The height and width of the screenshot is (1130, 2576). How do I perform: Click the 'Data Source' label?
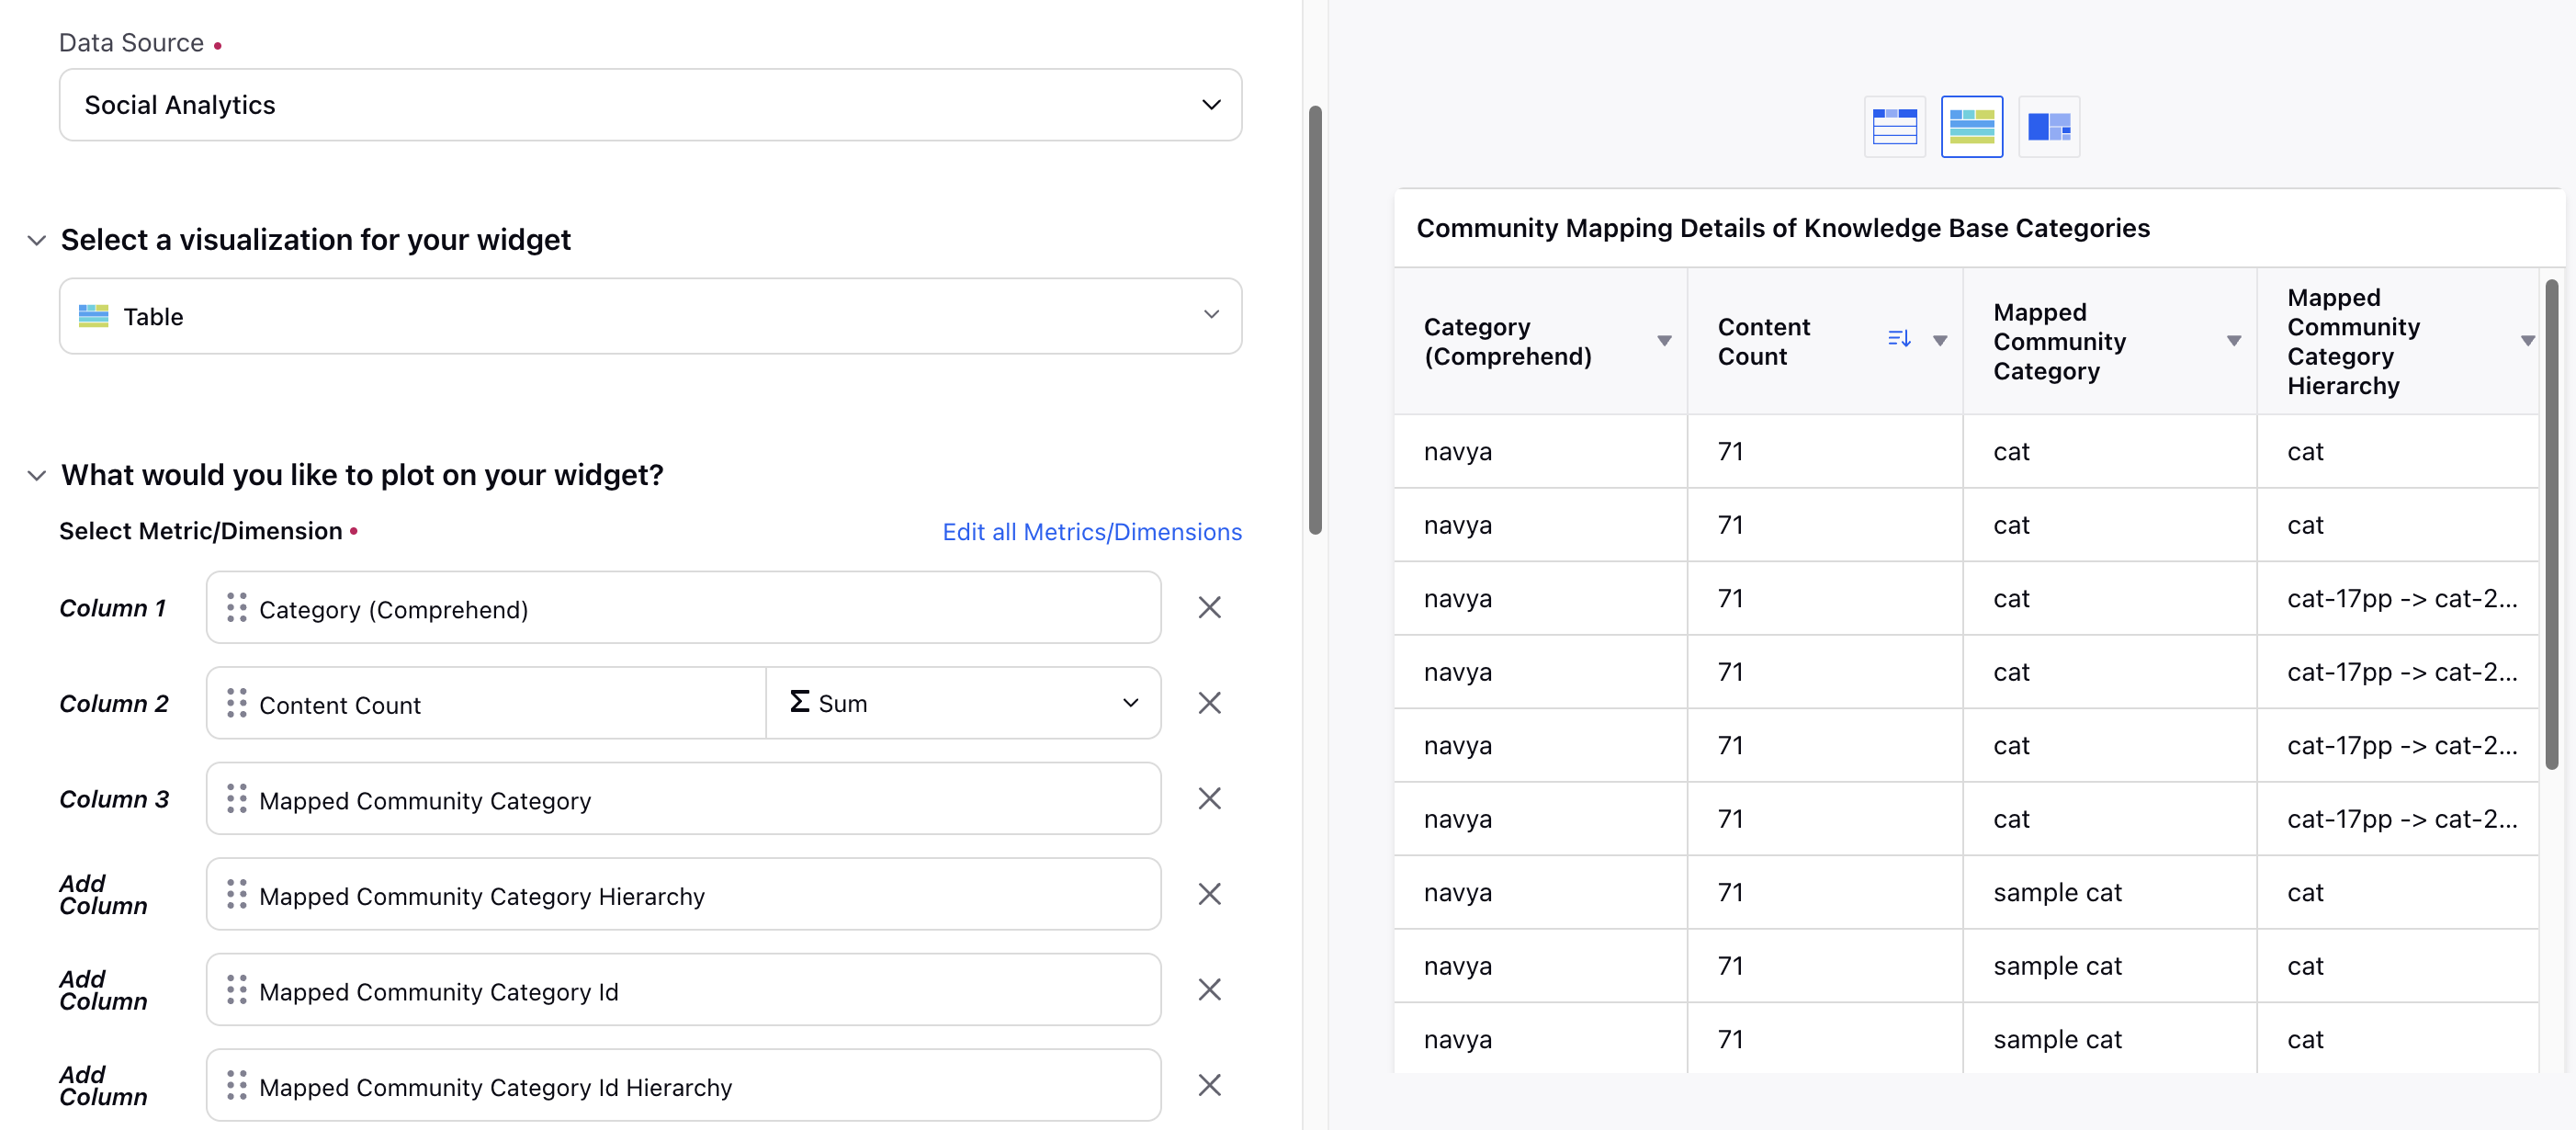(131, 43)
